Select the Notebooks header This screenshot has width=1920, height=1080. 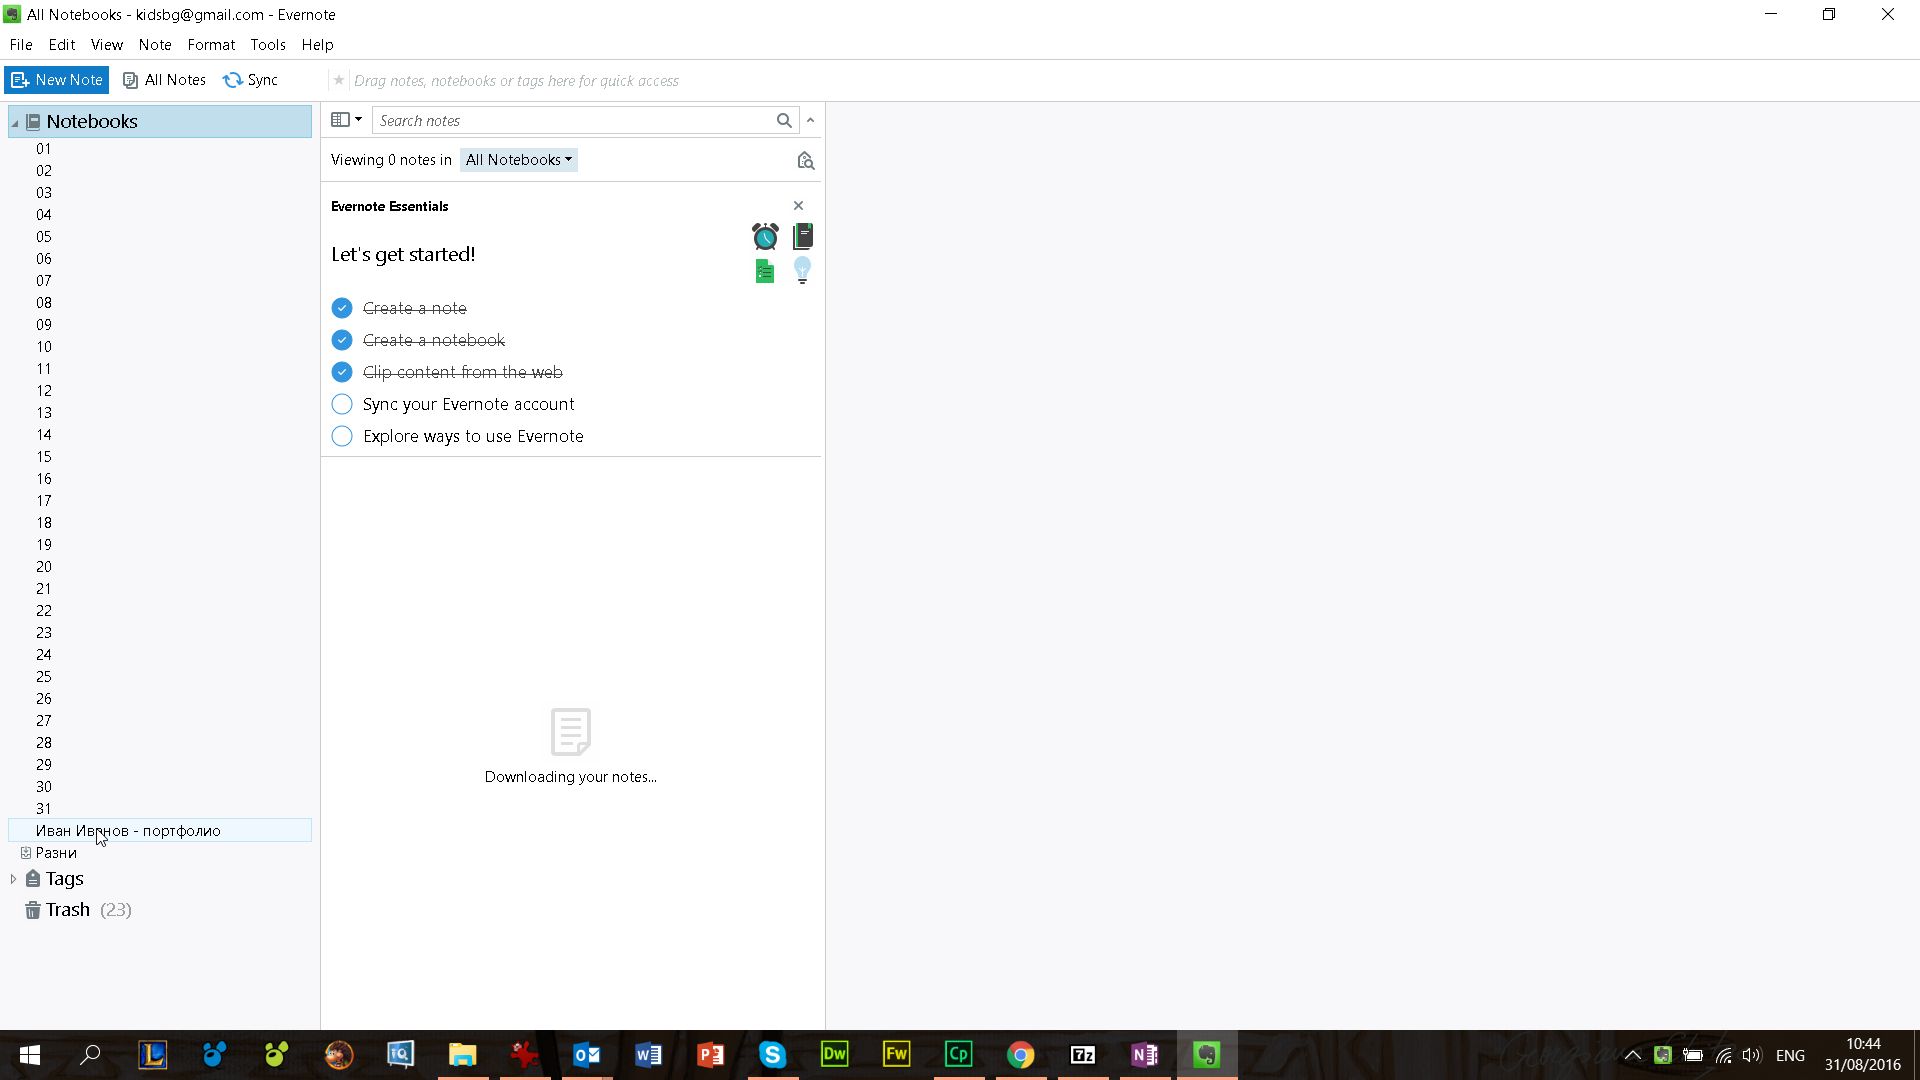(x=160, y=121)
